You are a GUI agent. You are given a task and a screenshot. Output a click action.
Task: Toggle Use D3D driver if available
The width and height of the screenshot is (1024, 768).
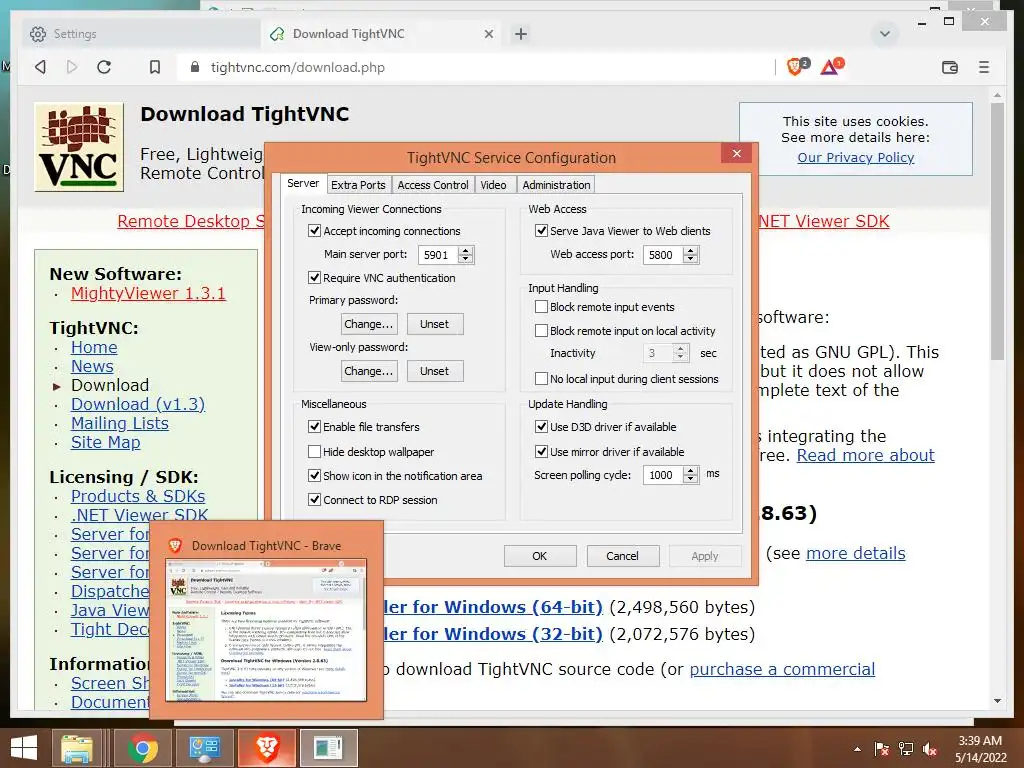541,426
